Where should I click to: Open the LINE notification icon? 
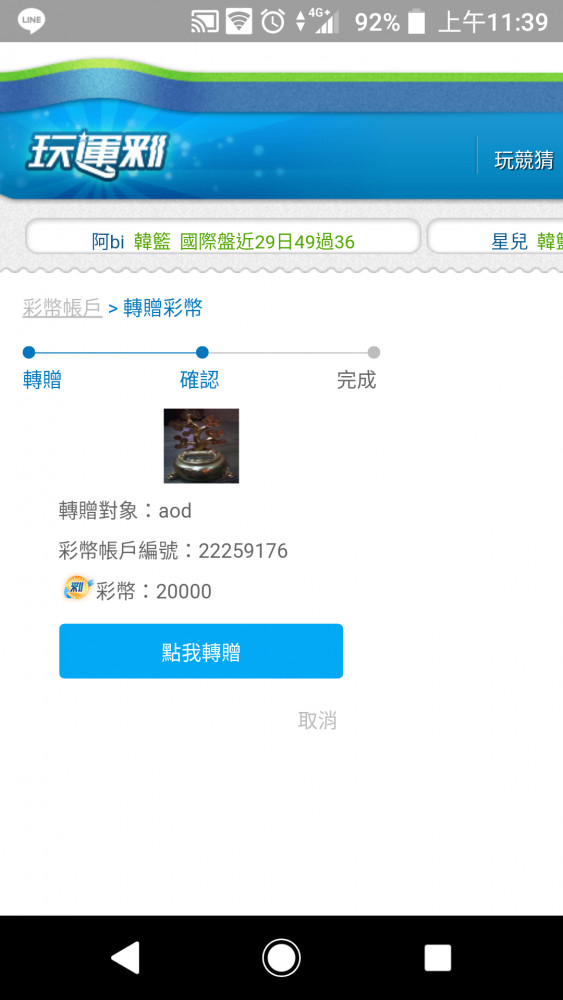point(32,22)
